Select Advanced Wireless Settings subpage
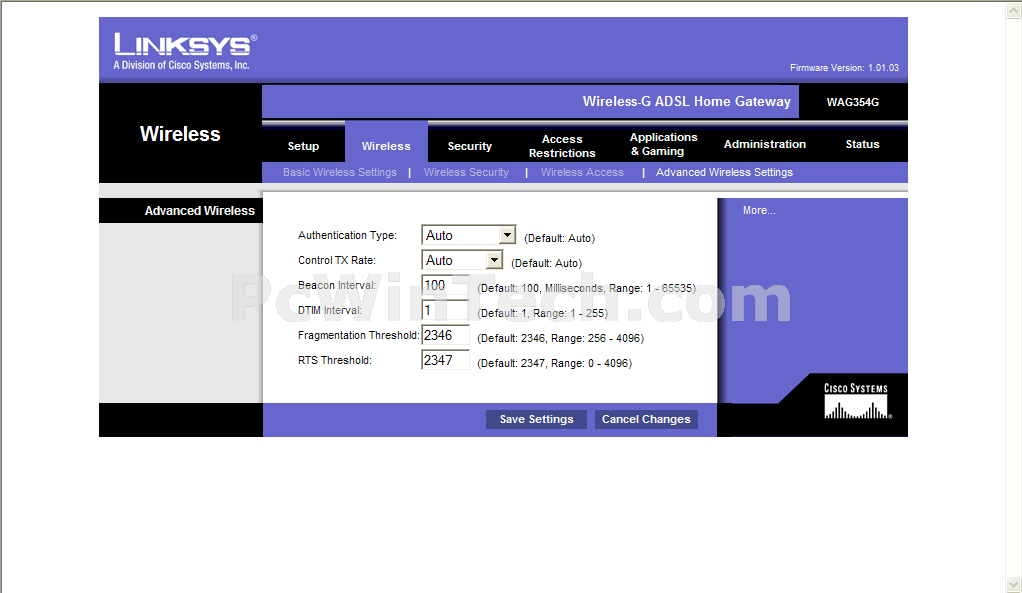Viewport: 1022px width, 593px height. [x=724, y=172]
